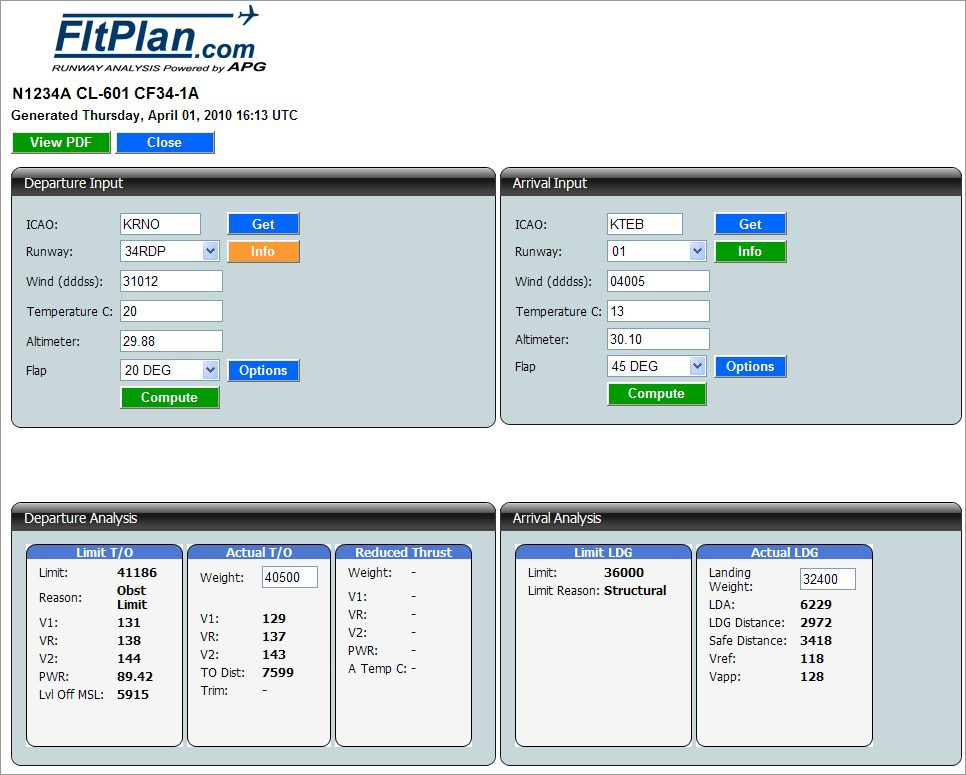The width and height of the screenshot is (966, 775).
Task: Click Landing Weight field 32400
Action: (827, 579)
